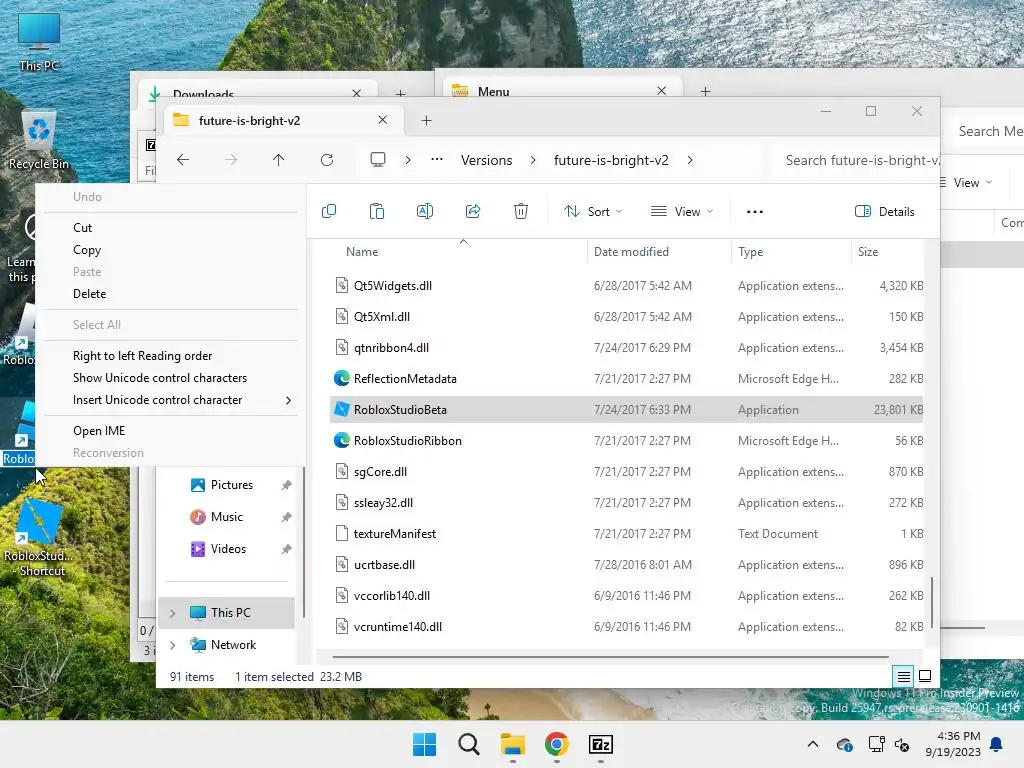Go up one folder level
The width and height of the screenshot is (1024, 768).
pos(278,160)
